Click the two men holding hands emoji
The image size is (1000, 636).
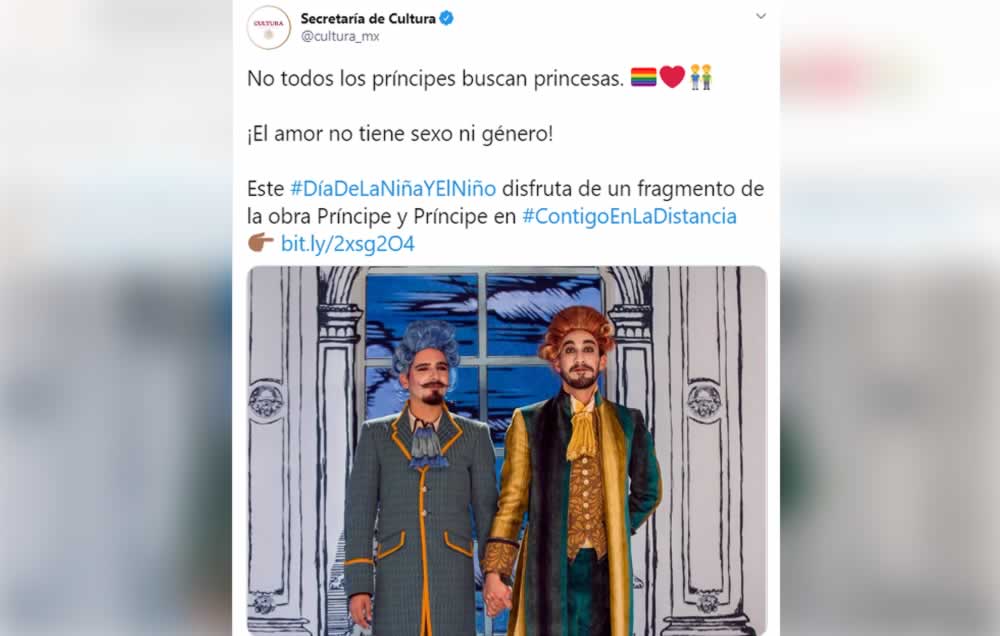(x=701, y=77)
